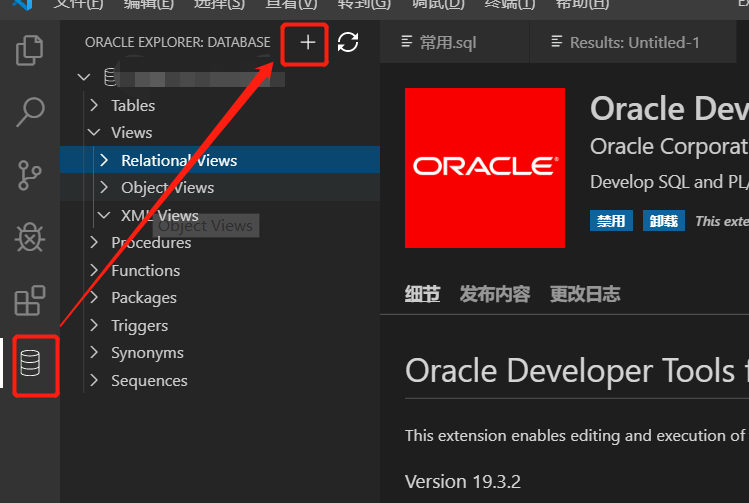Click the 卸载 uninstall extension button

point(663,221)
